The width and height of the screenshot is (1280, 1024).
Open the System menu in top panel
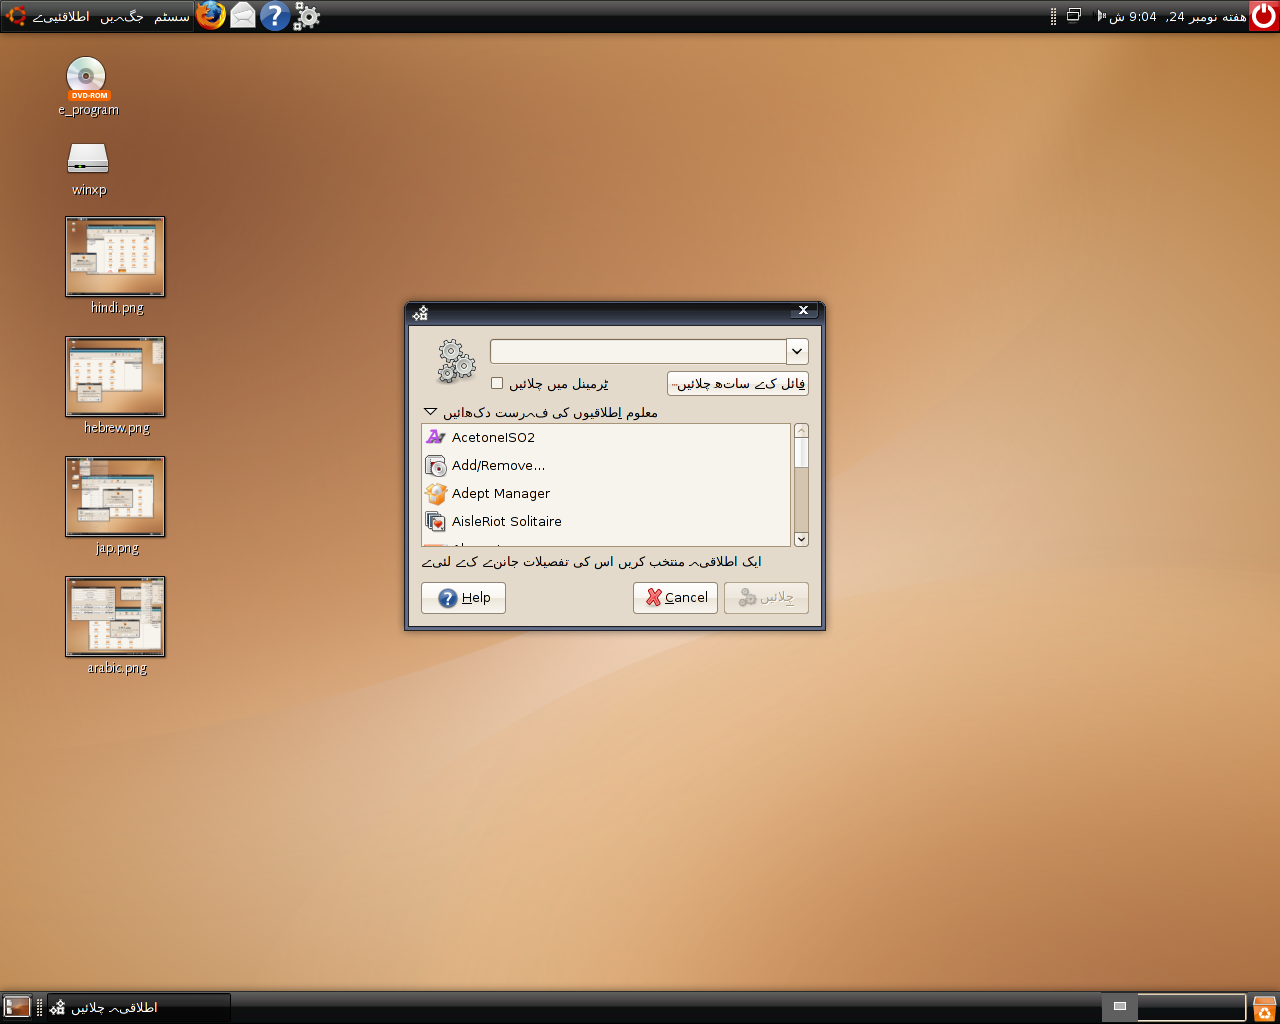pyautogui.click(x=172, y=16)
